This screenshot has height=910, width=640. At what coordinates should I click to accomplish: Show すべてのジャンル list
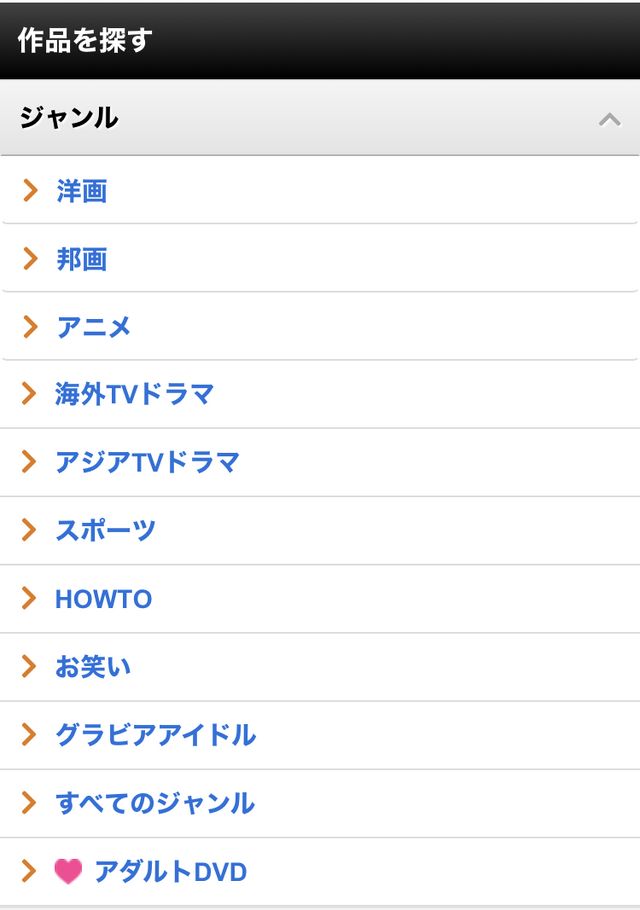click(x=155, y=803)
